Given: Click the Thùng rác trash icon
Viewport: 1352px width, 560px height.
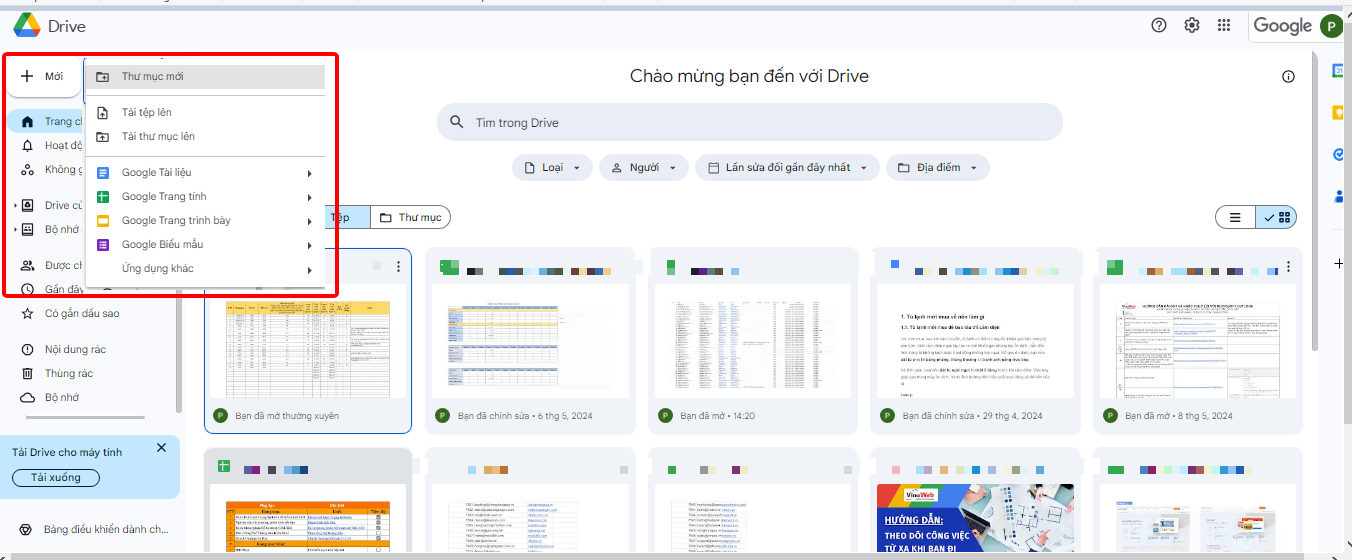Looking at the screenshot, I should coord(28,374).
